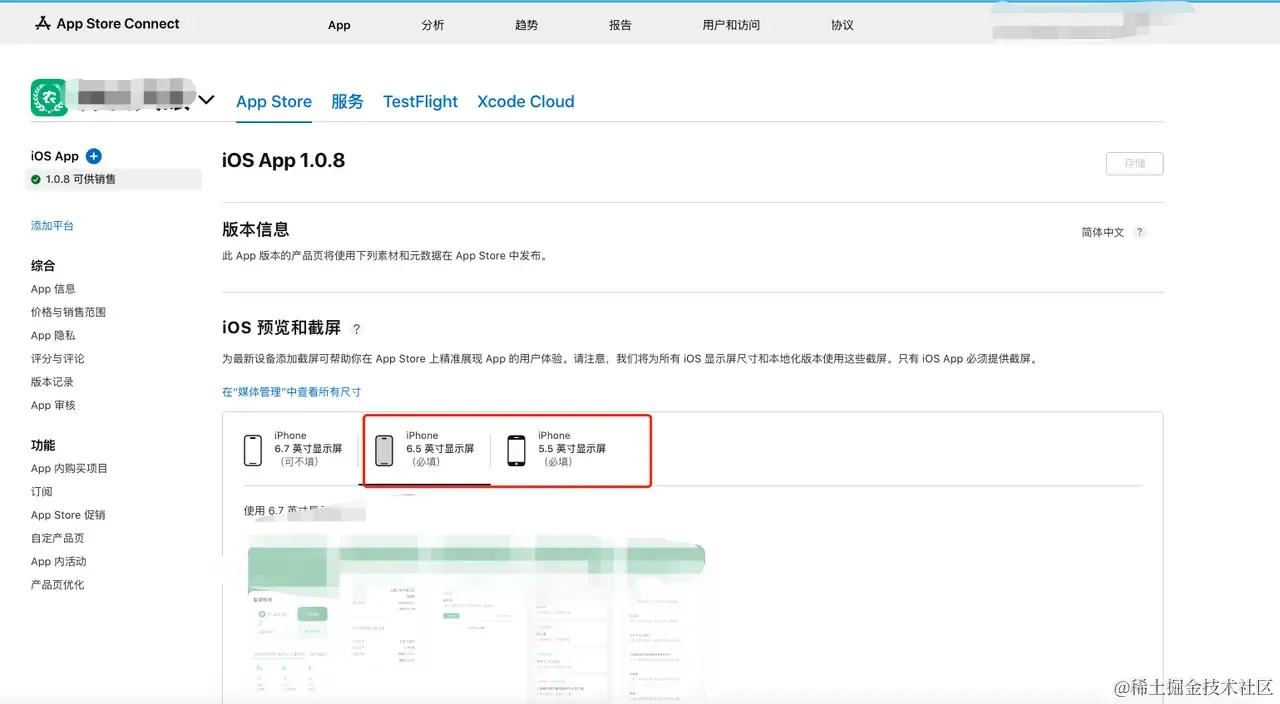Switch to the TestFlight tab
The width and height of the screenshot is (1280, 704).
coord(420,101)
